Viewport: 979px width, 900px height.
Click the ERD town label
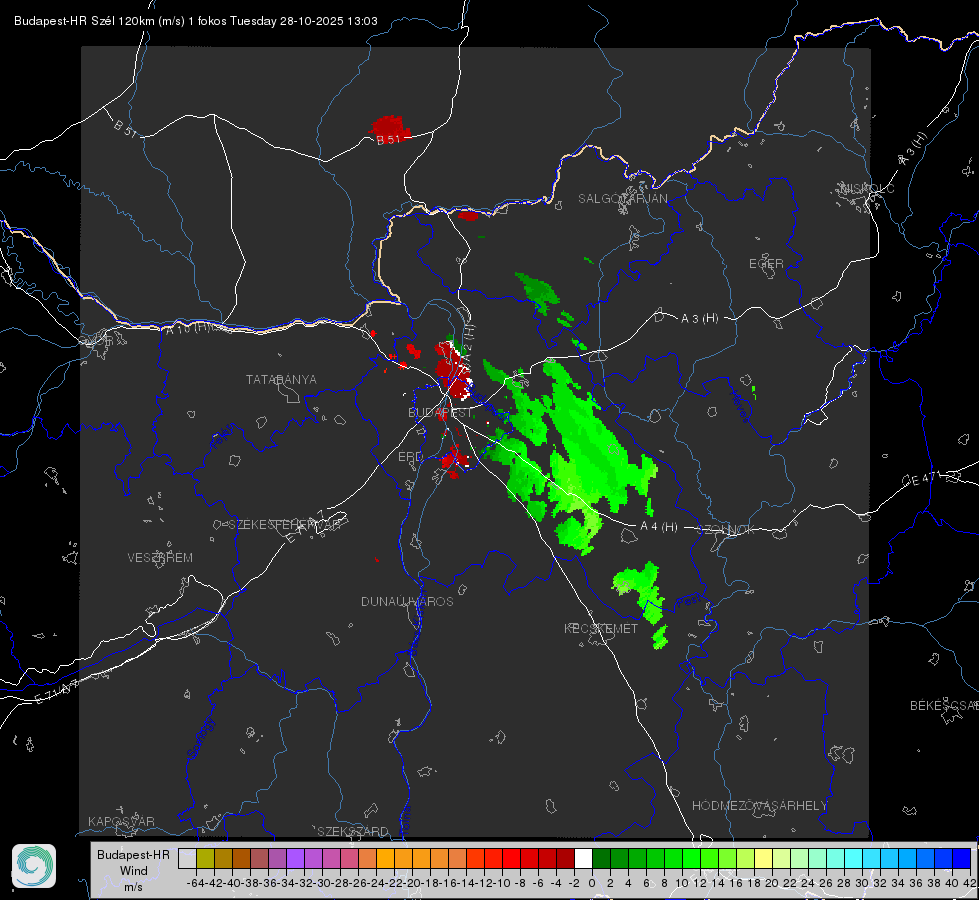point(410,457)
